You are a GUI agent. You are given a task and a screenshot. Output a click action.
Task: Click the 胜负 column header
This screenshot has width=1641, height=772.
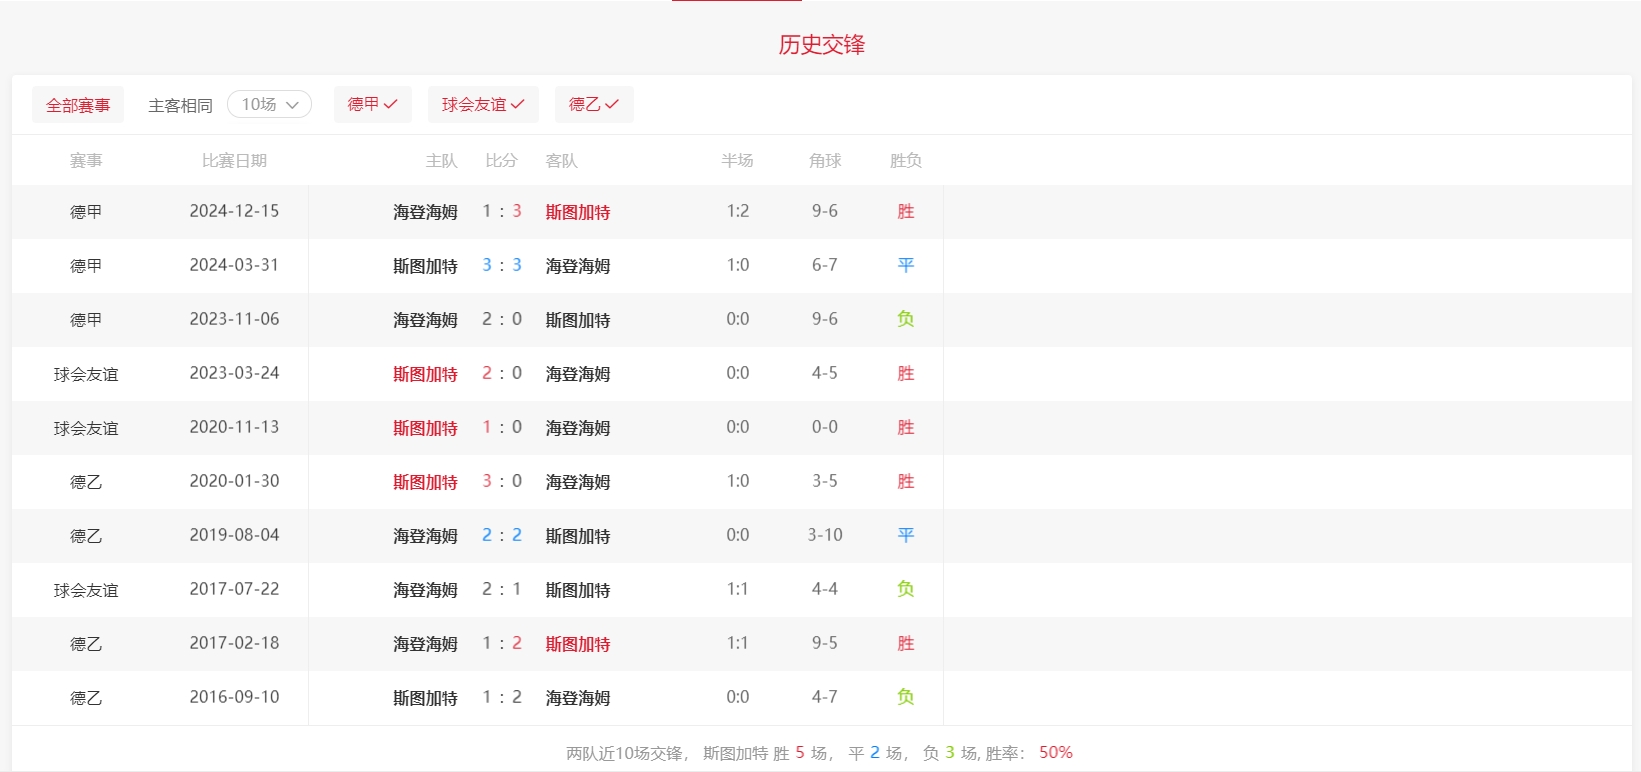click(x=905, y=161)
